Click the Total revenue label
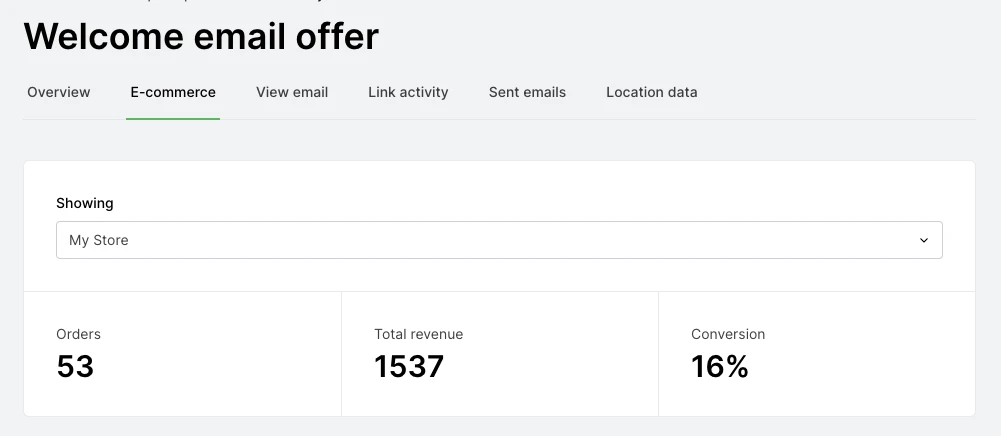The image size is (1001, 436). 418,334
